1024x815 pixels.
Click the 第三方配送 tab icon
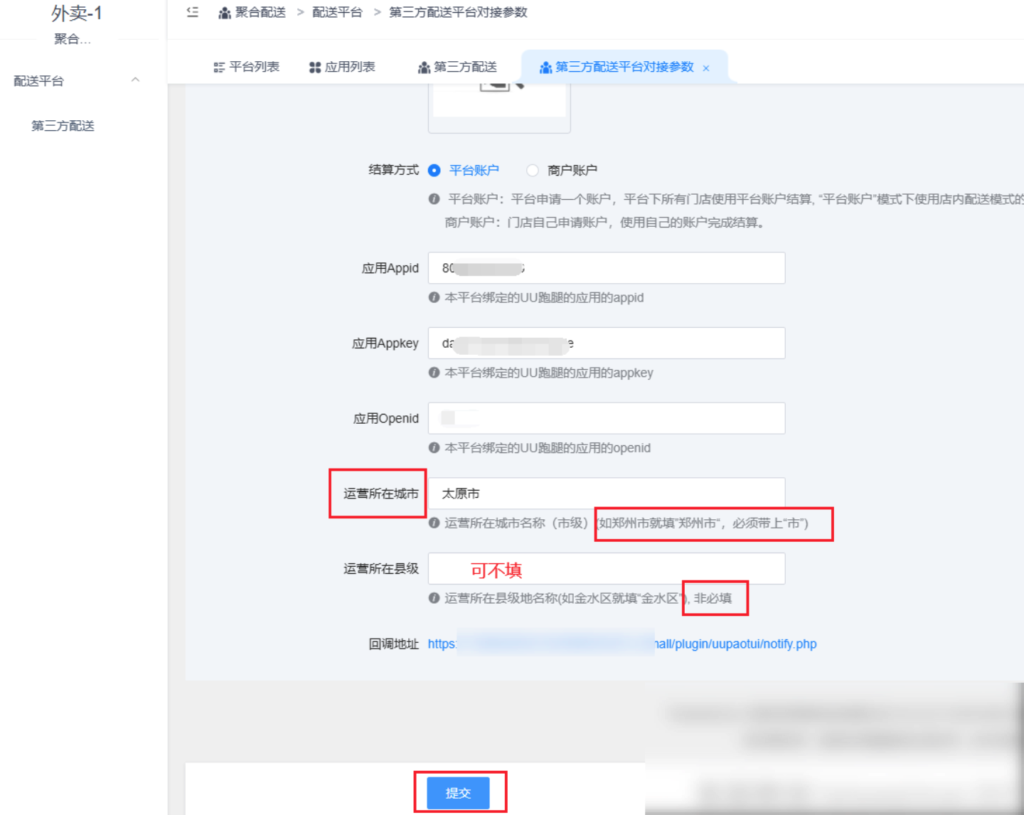pyautogui.click(x=424, y=67)
